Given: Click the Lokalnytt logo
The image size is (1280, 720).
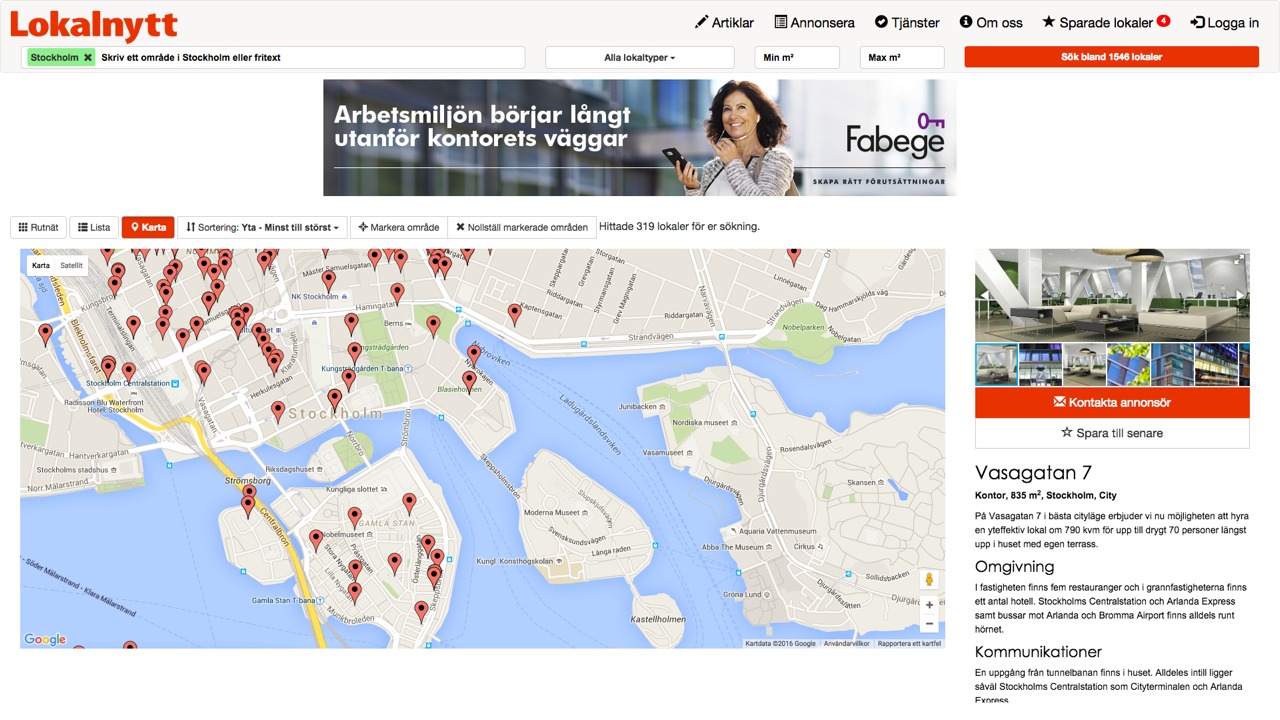Looking at the screenshot, I should [x=94, y=25].
